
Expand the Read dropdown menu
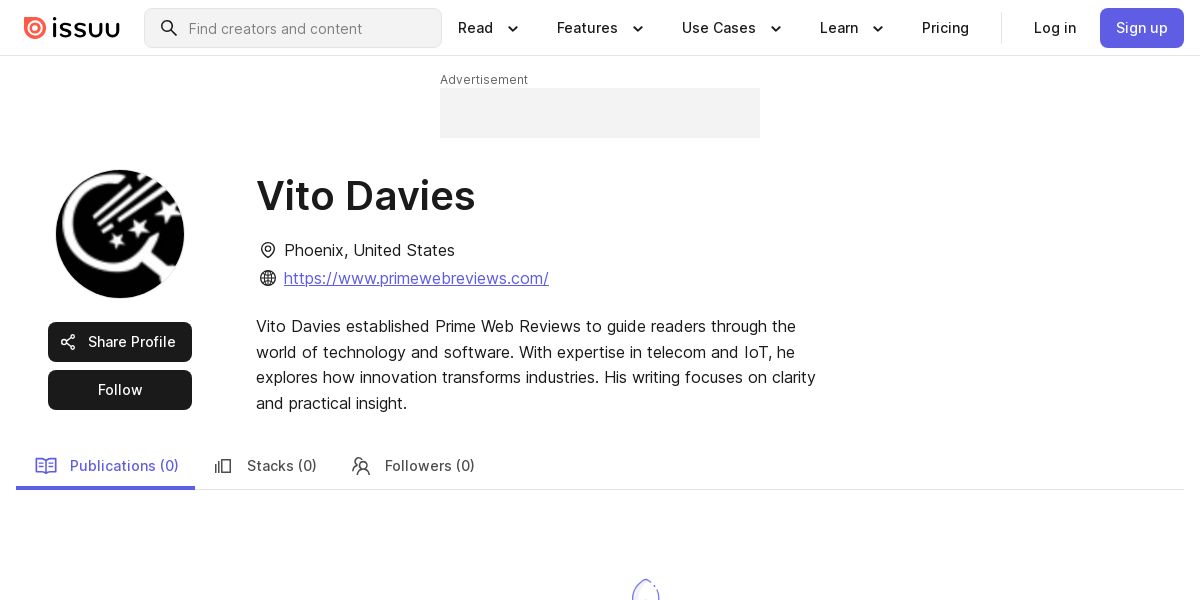(x=489, y=28)
